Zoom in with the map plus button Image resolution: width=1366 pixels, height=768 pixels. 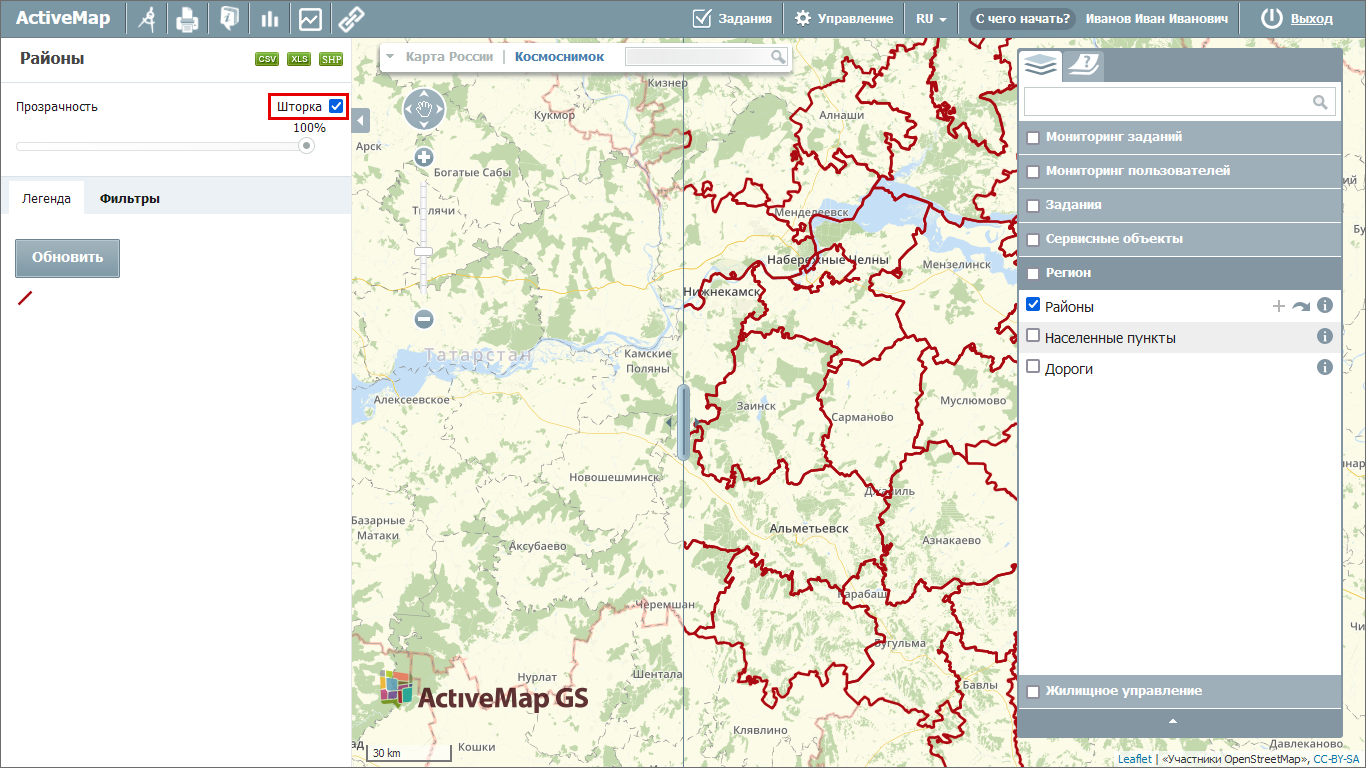[424, 157]
